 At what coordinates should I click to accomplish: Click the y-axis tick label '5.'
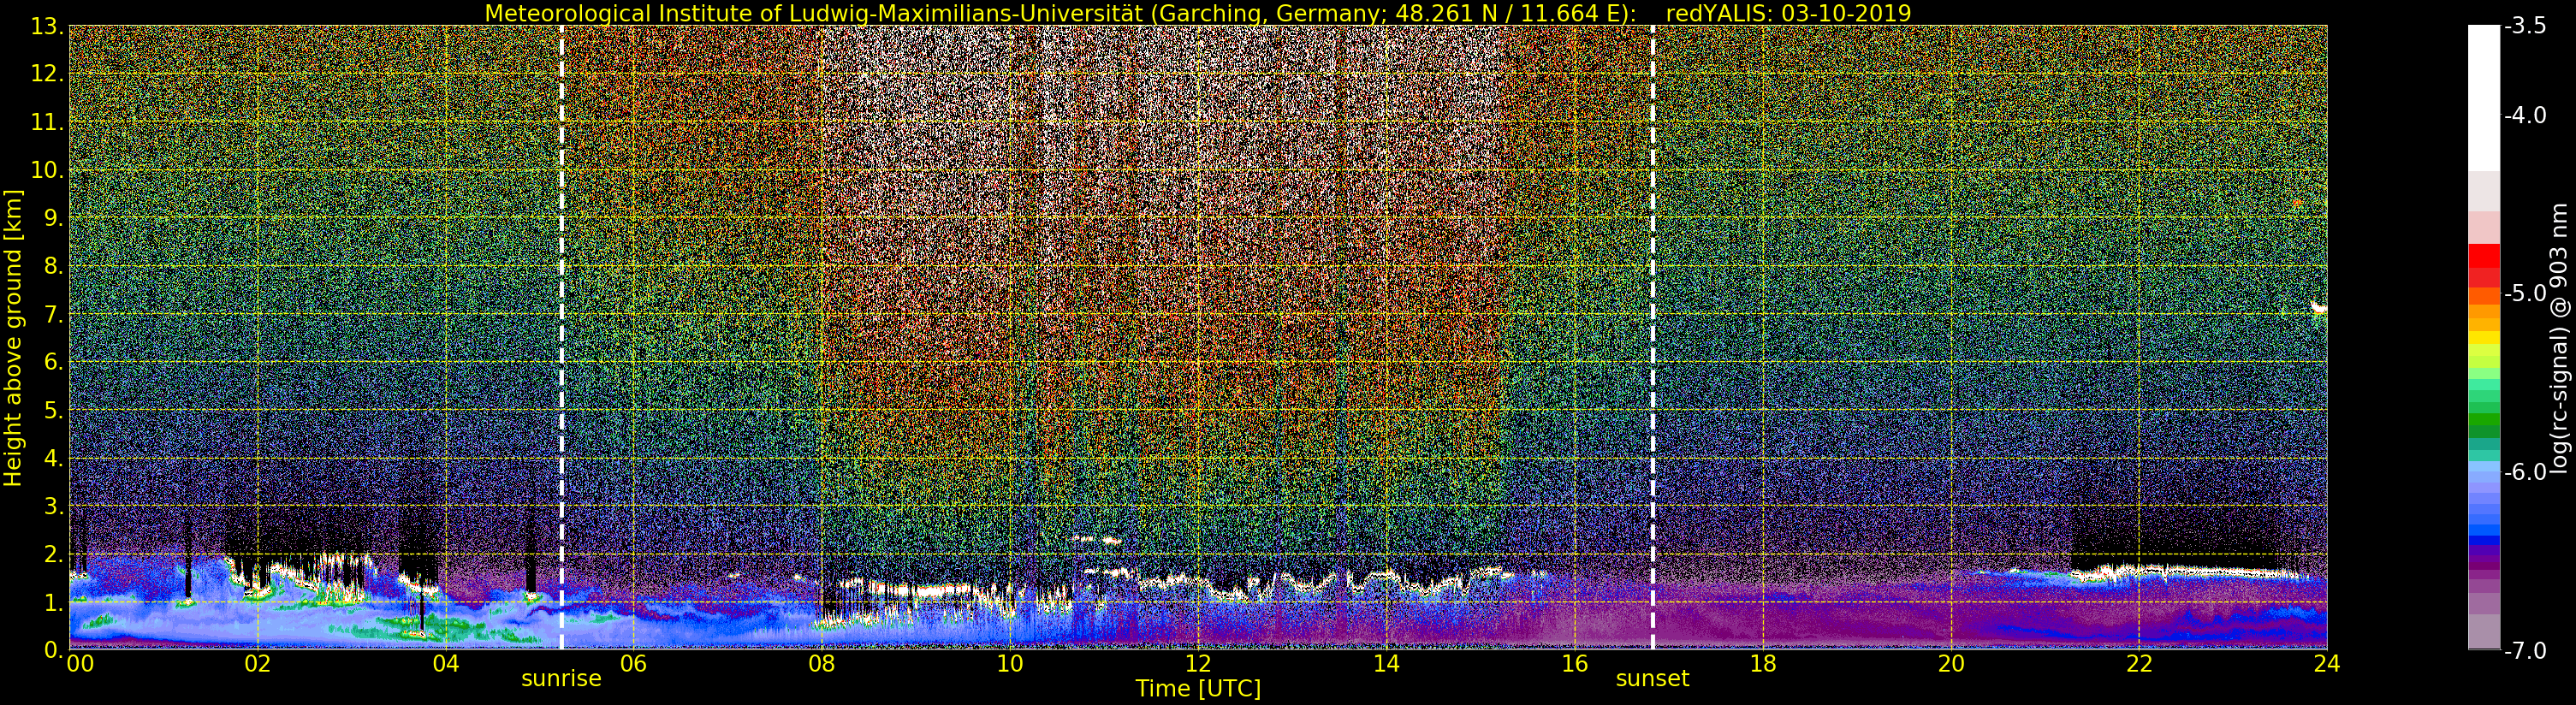(x=53, y=410)
